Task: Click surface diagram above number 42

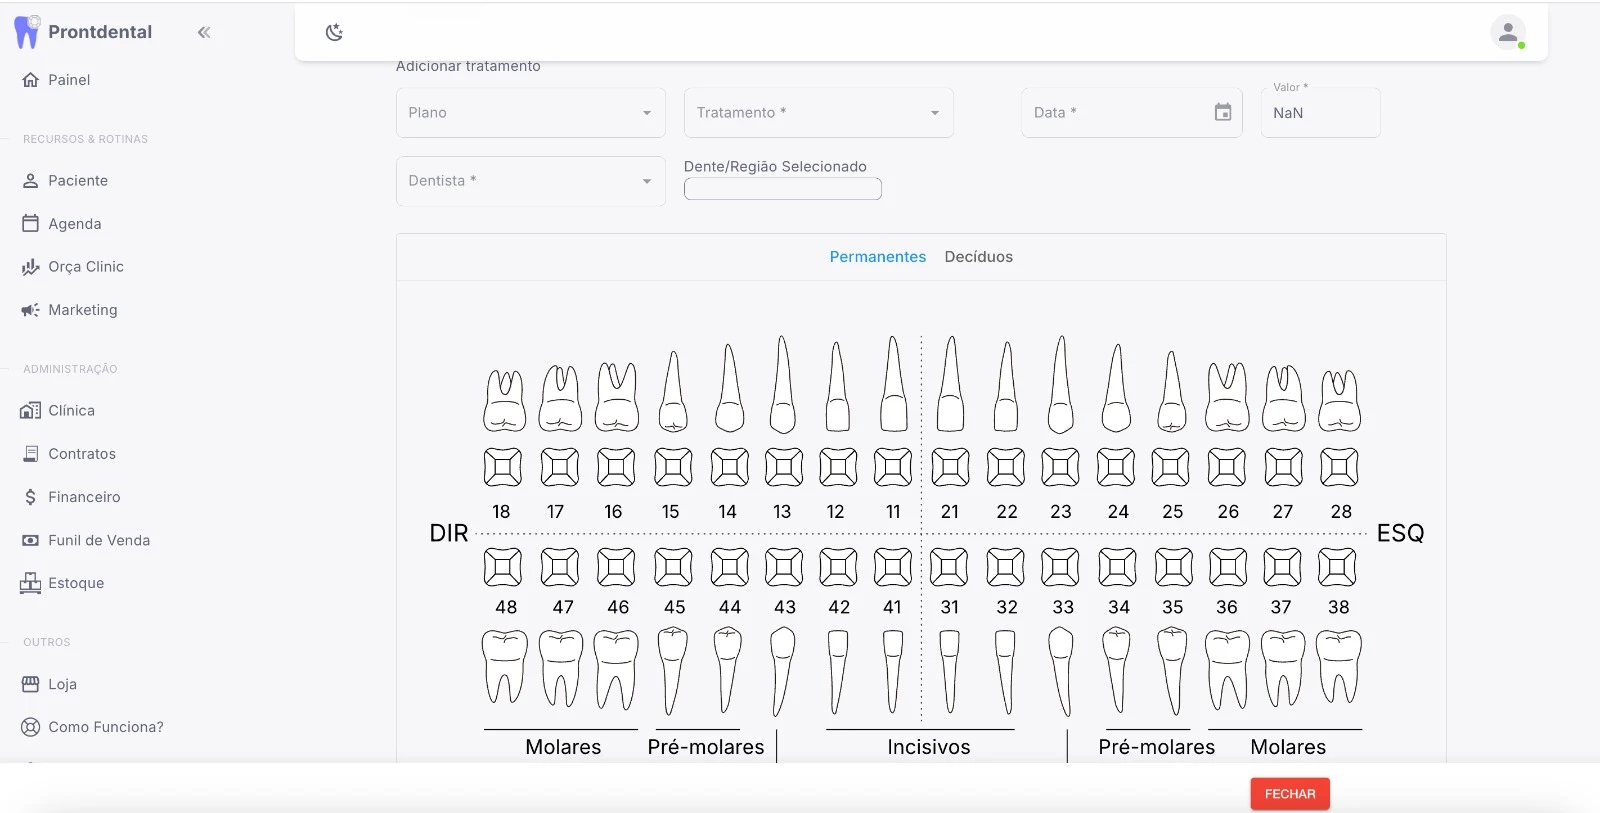Action: coord(838,567)
